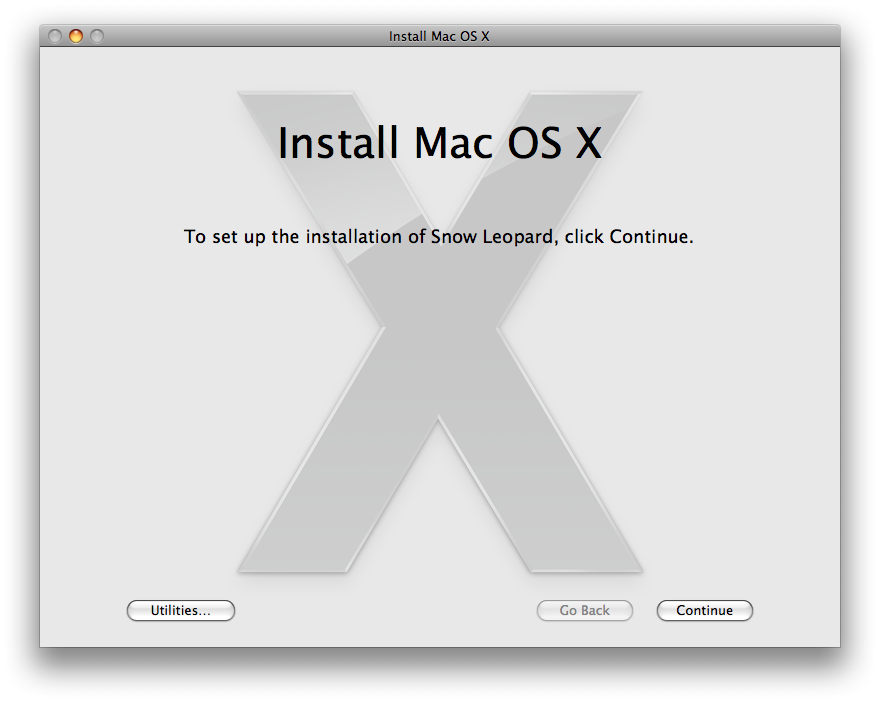Click the center crossing of the X logo
Screen dimensions: 880x702
[440, 340]
